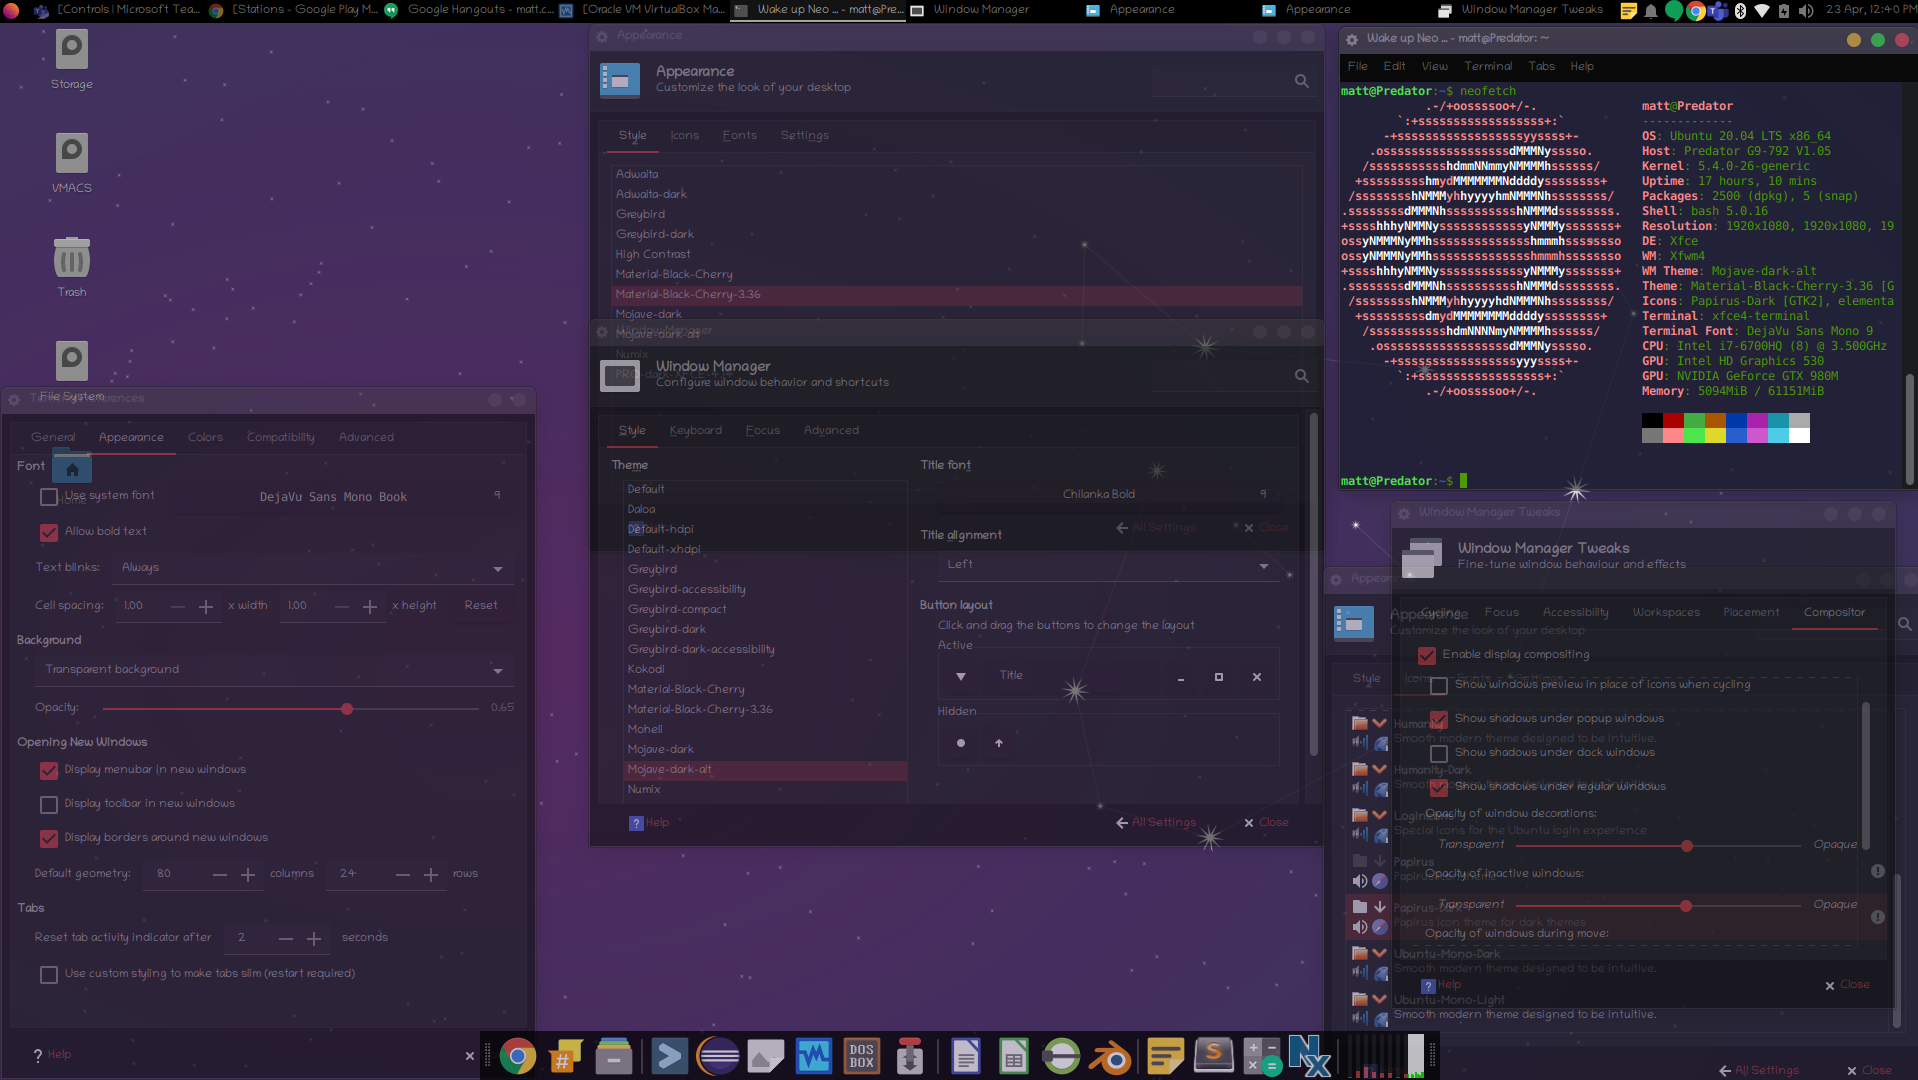Open the notification bell tray icon
The width and height of the screenshot is (1918, 1080).
tap(1651, 11)
